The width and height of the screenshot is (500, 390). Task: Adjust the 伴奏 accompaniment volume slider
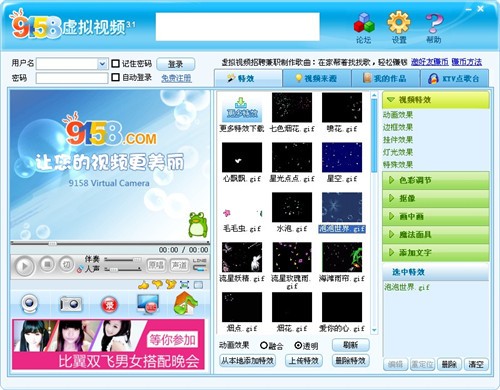click(x=123, y=259)
